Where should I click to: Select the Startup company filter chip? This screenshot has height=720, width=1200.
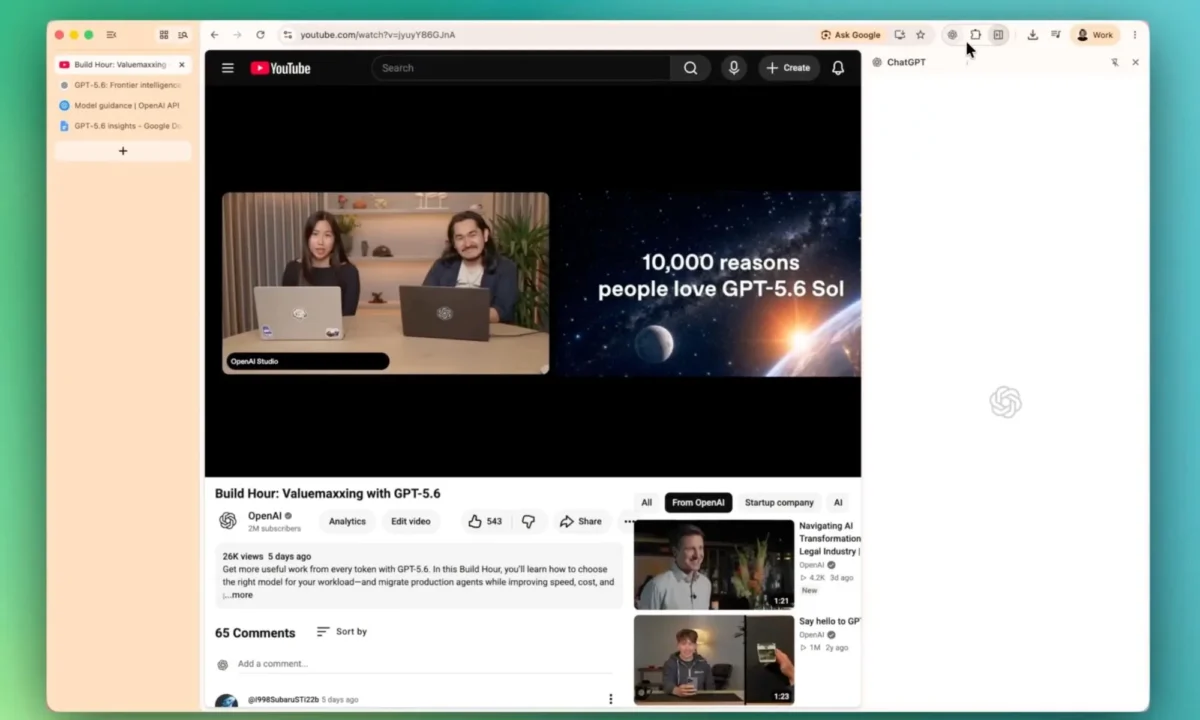pyautogui.click(x=779, y=503)
